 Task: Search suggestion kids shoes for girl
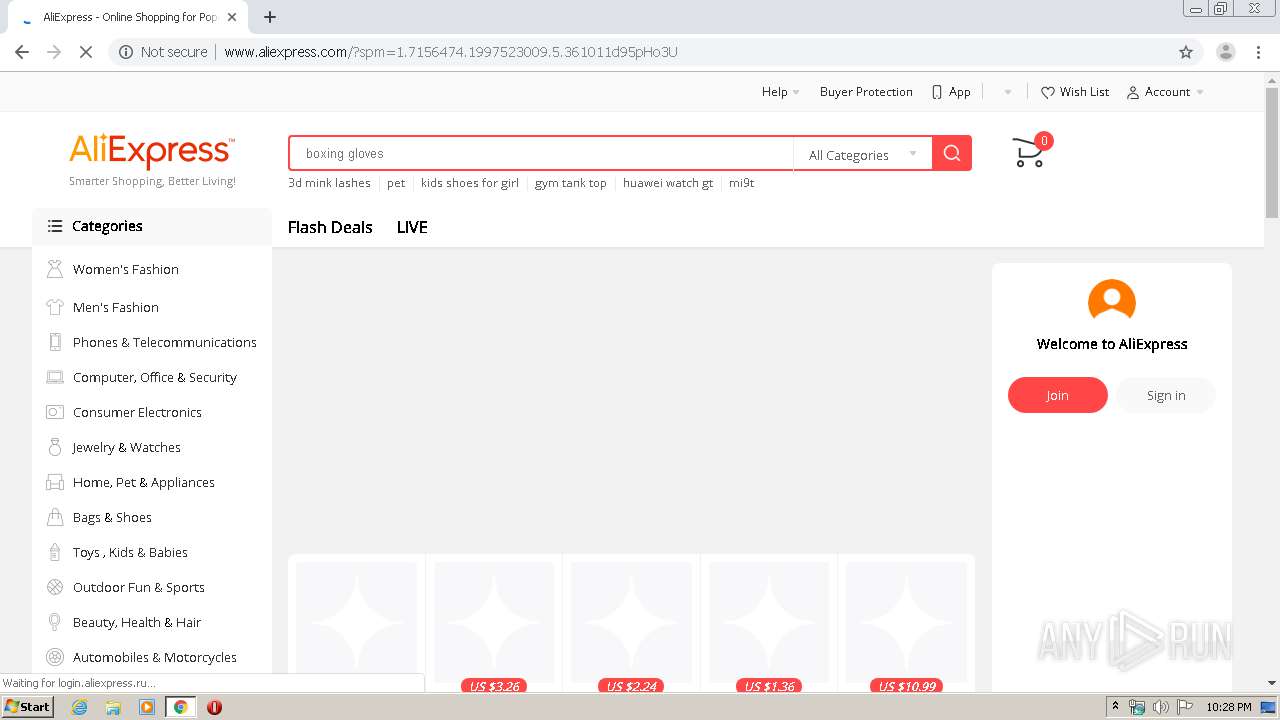[x=470, y=183]
